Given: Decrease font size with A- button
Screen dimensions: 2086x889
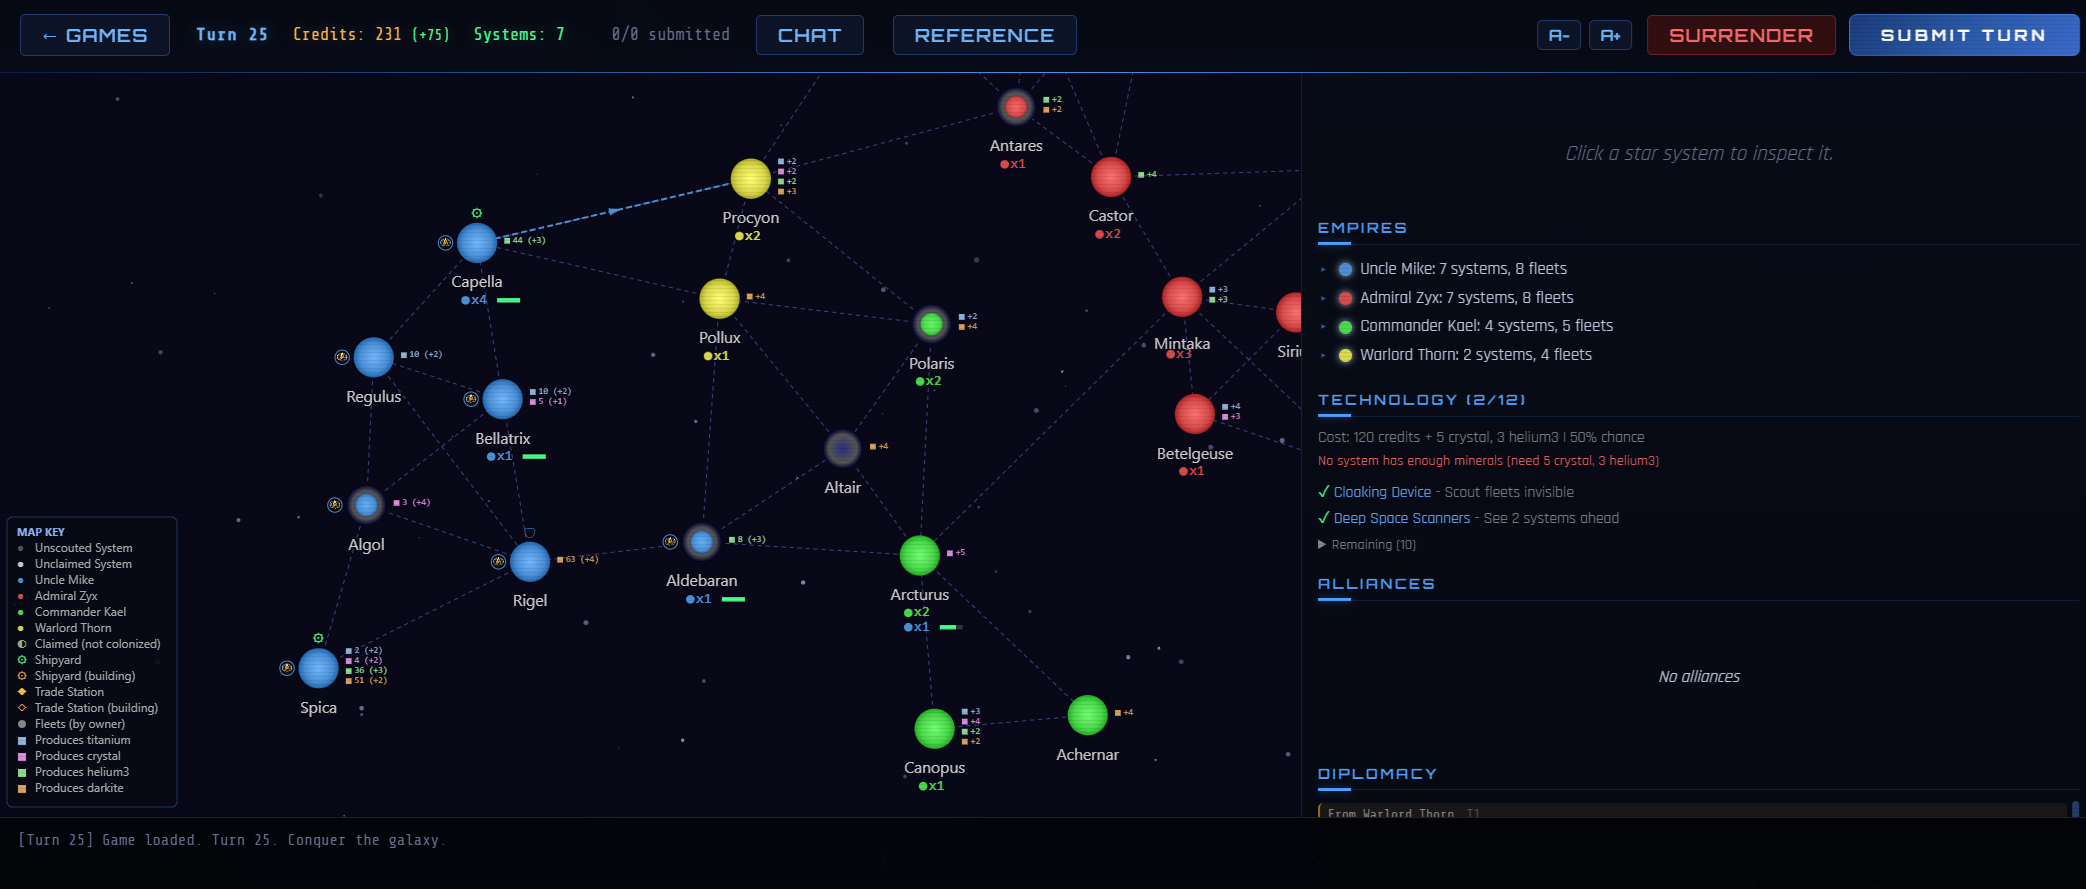Looking at the screenshot, I should [x=1559, y=35].
